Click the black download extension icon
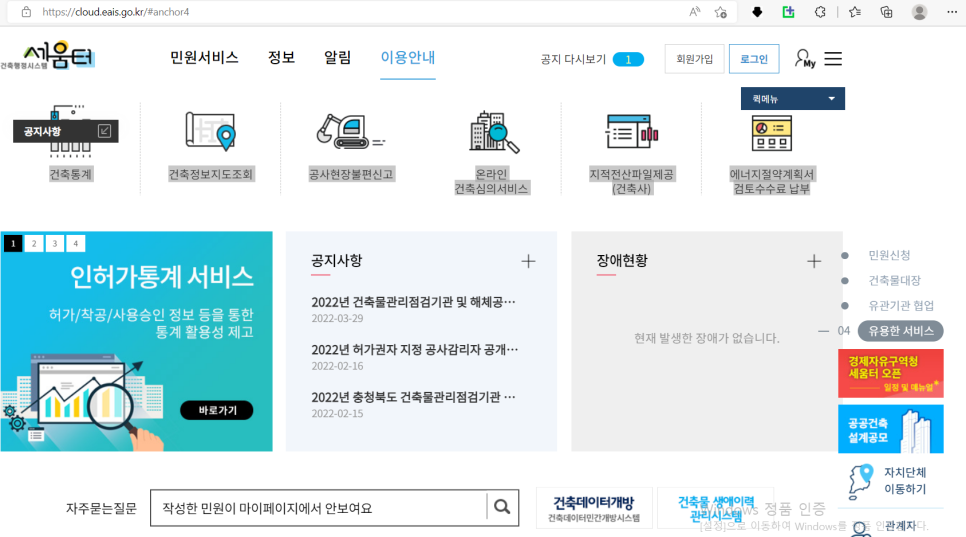The image size is (966, 537). tap(757, 12)
